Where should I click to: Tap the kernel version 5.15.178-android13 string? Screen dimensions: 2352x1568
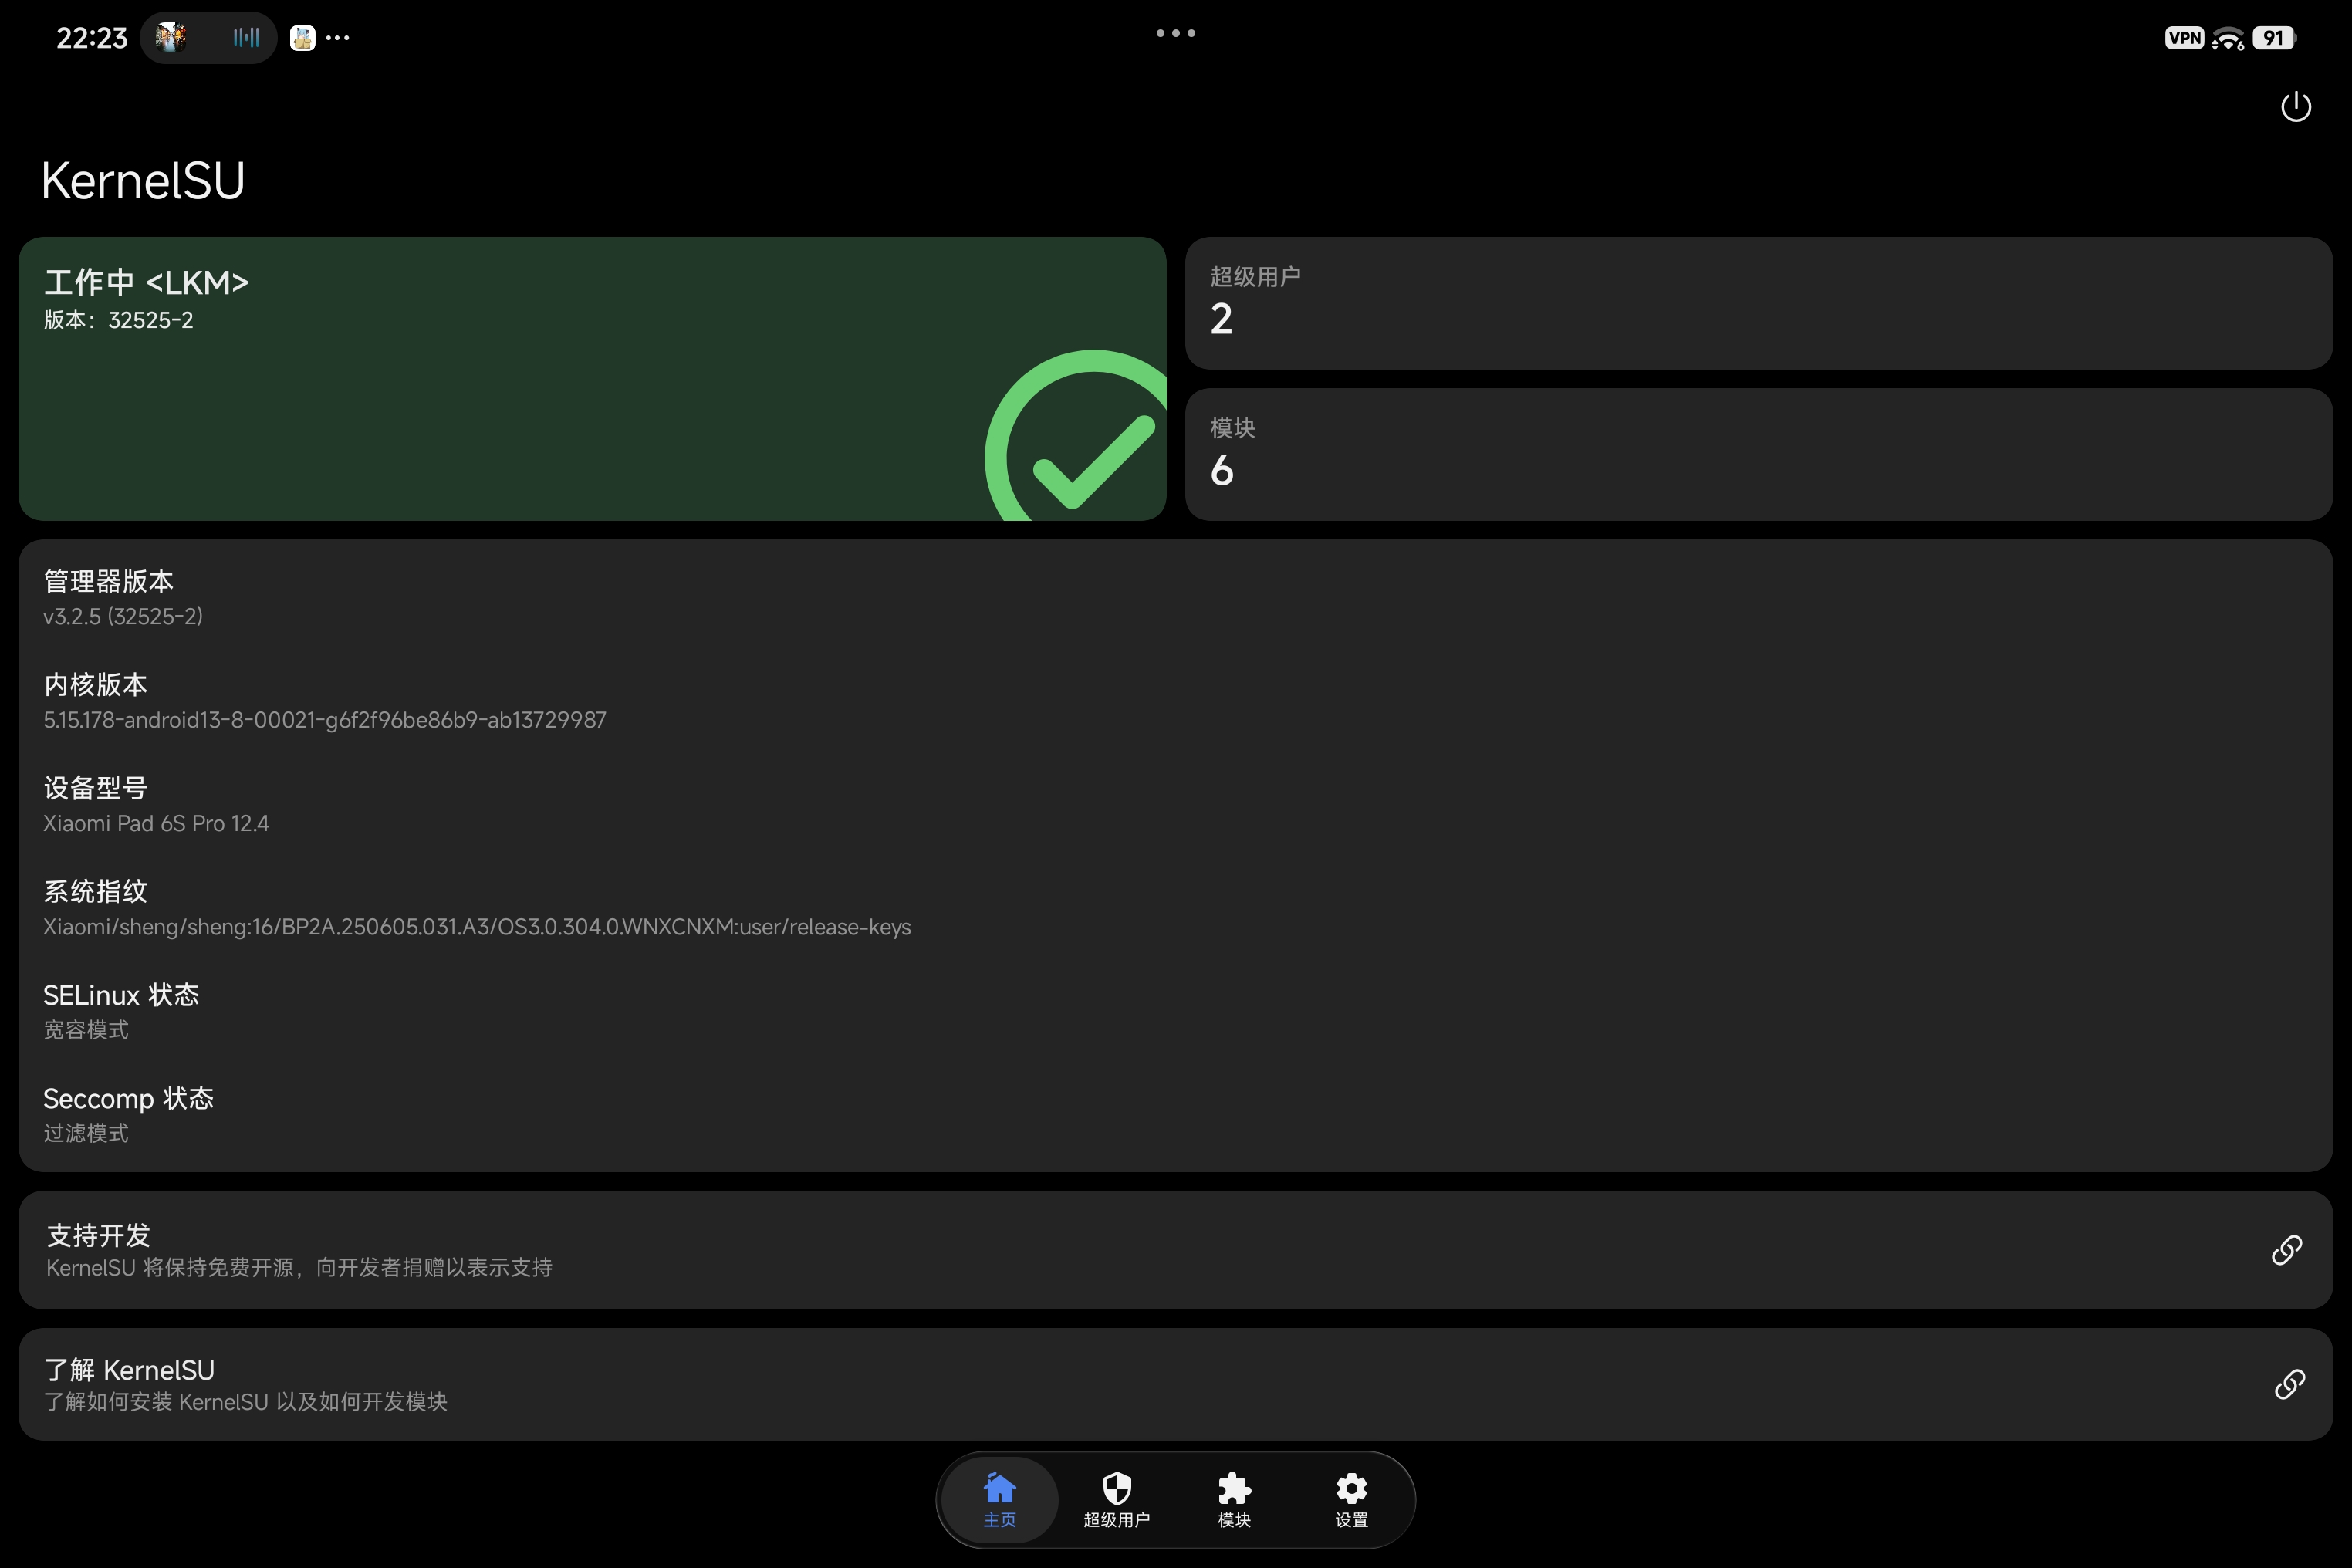[x=325, y=720]
